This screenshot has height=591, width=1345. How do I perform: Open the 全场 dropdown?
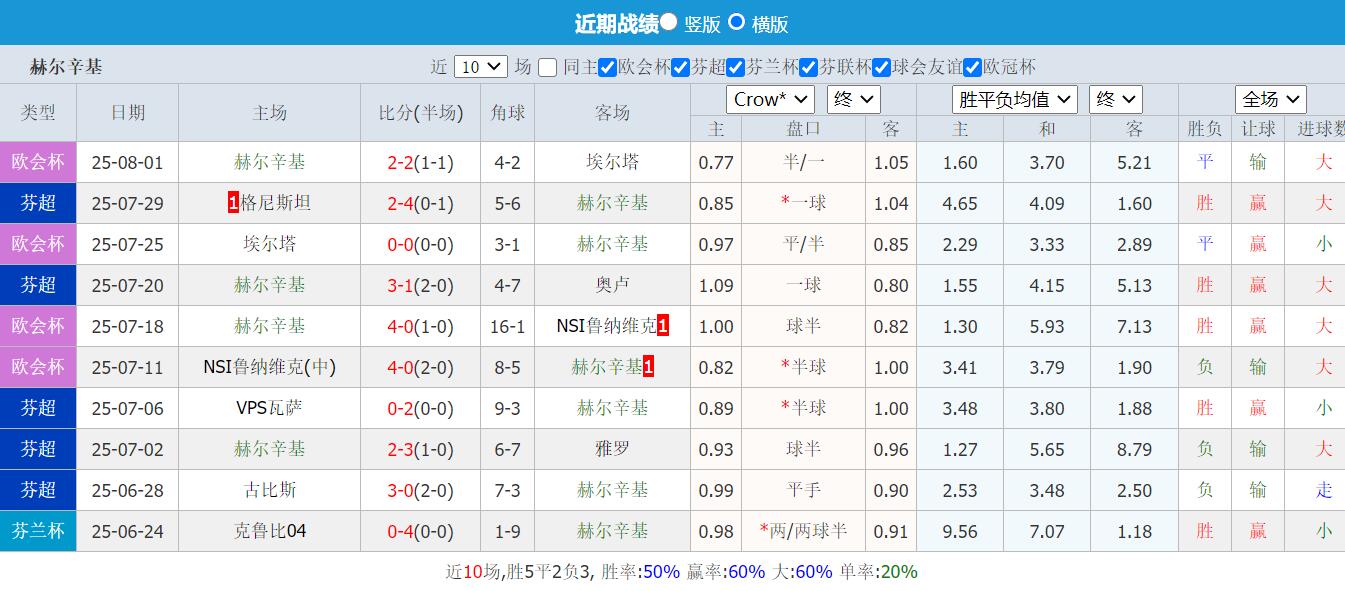(1270, 99)
